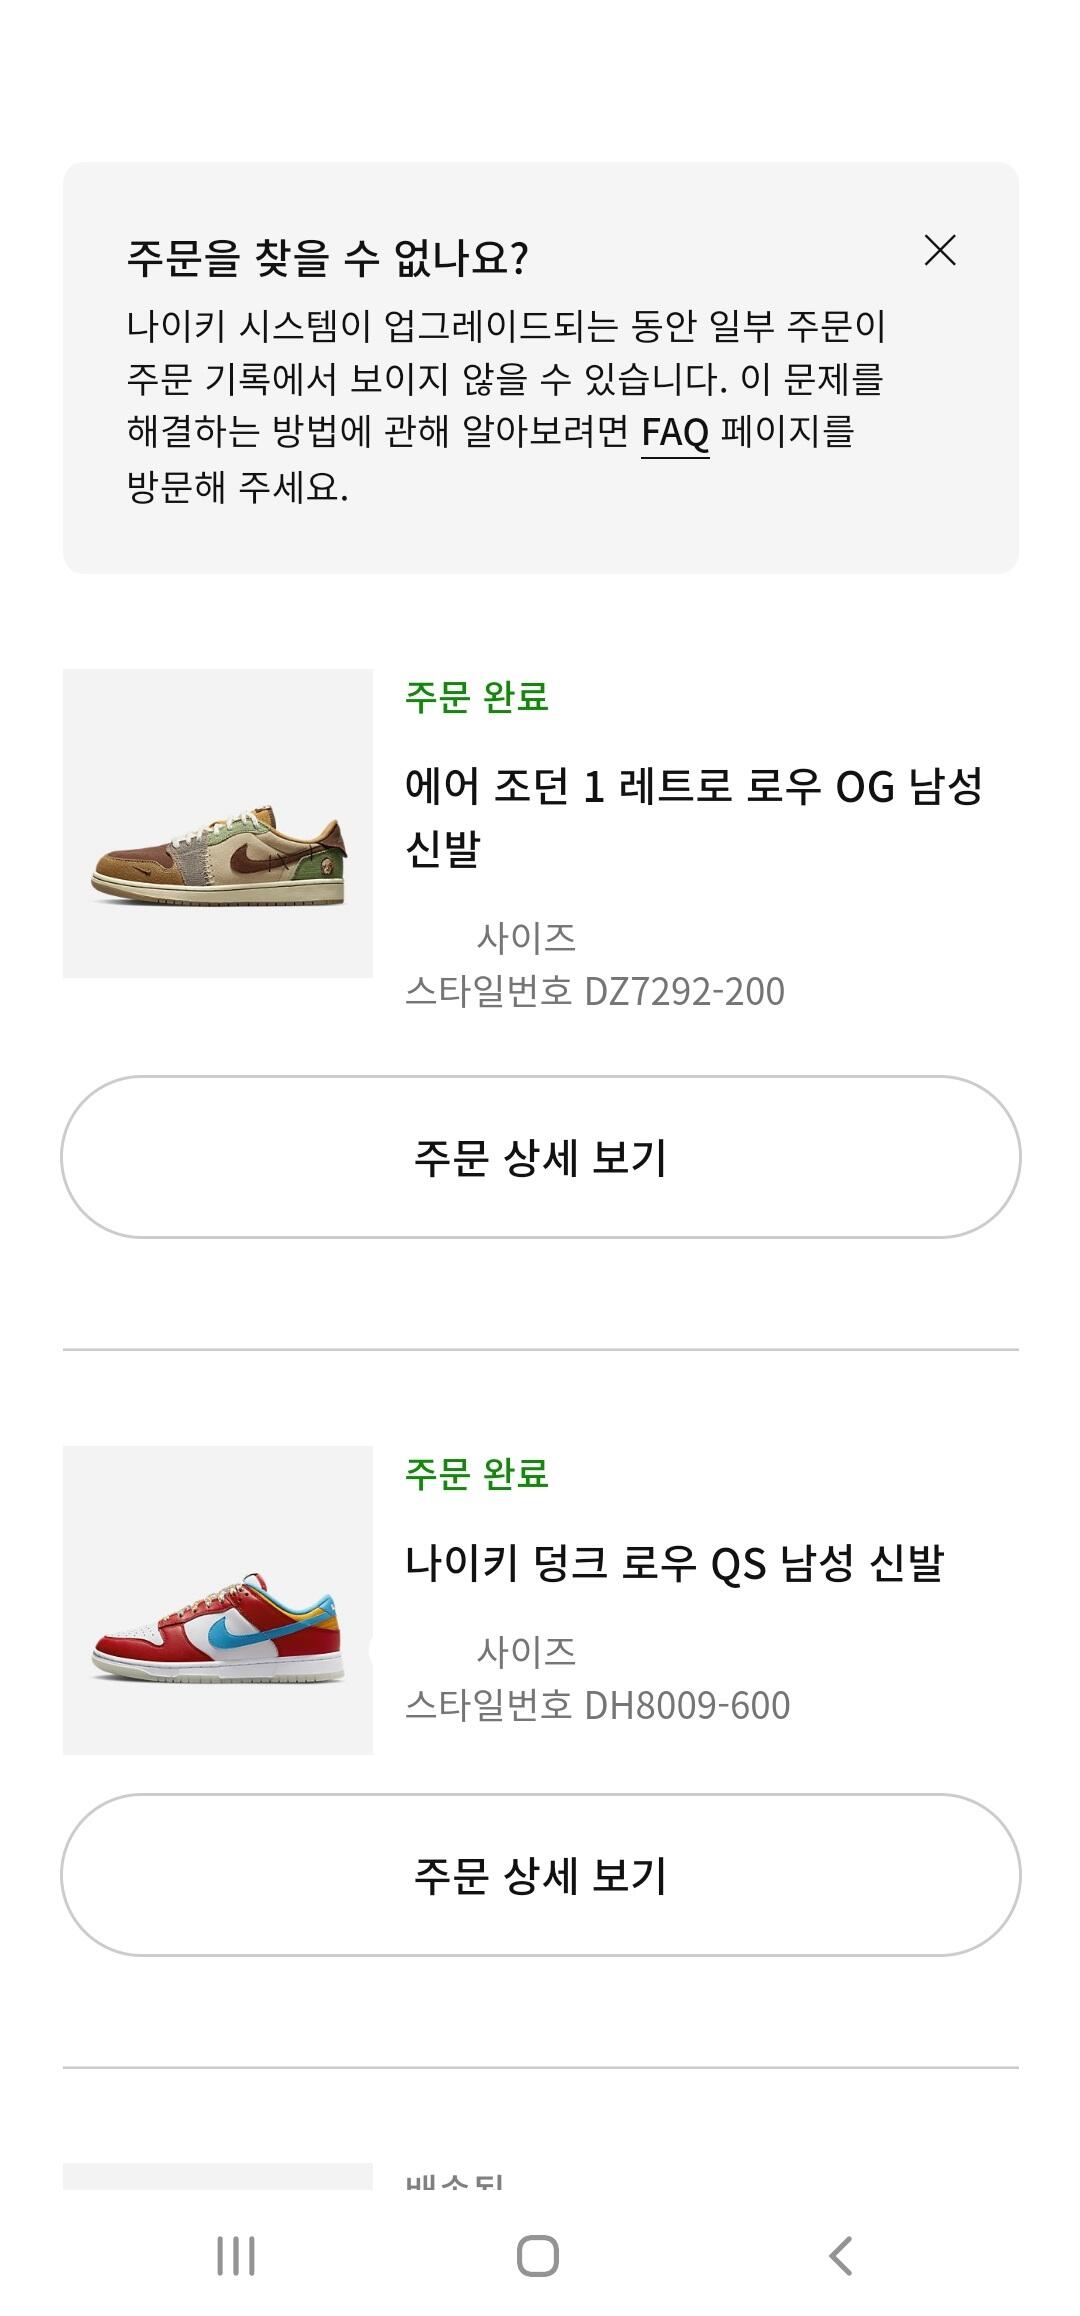Tap the 주문을 찾을 수 없나요? heading
The height and width of the screenshot is (2316, 1080).
[x=327, y=258]
